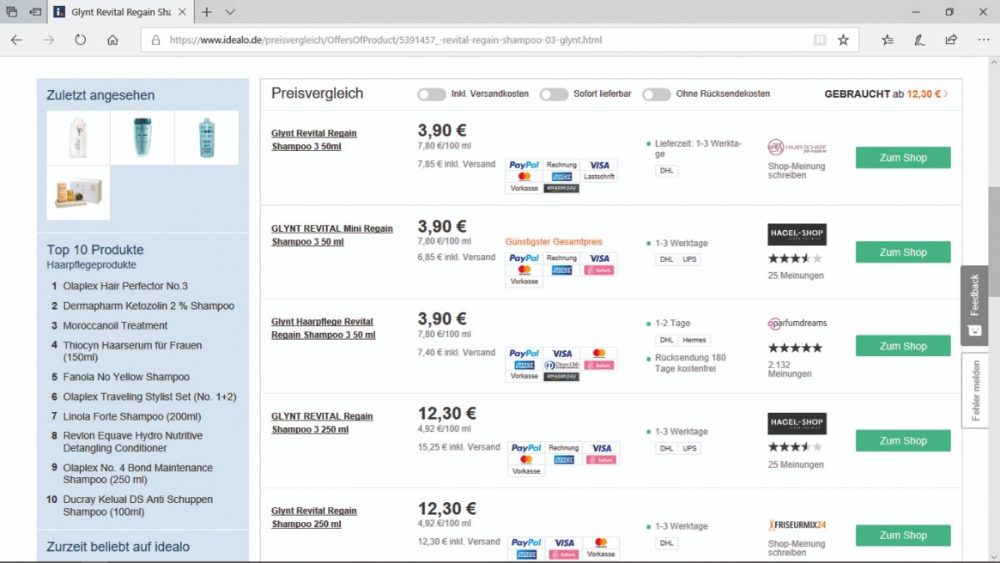Click the add notes pen icon
Screen dimensions: 1000x563
coord(919,40)
